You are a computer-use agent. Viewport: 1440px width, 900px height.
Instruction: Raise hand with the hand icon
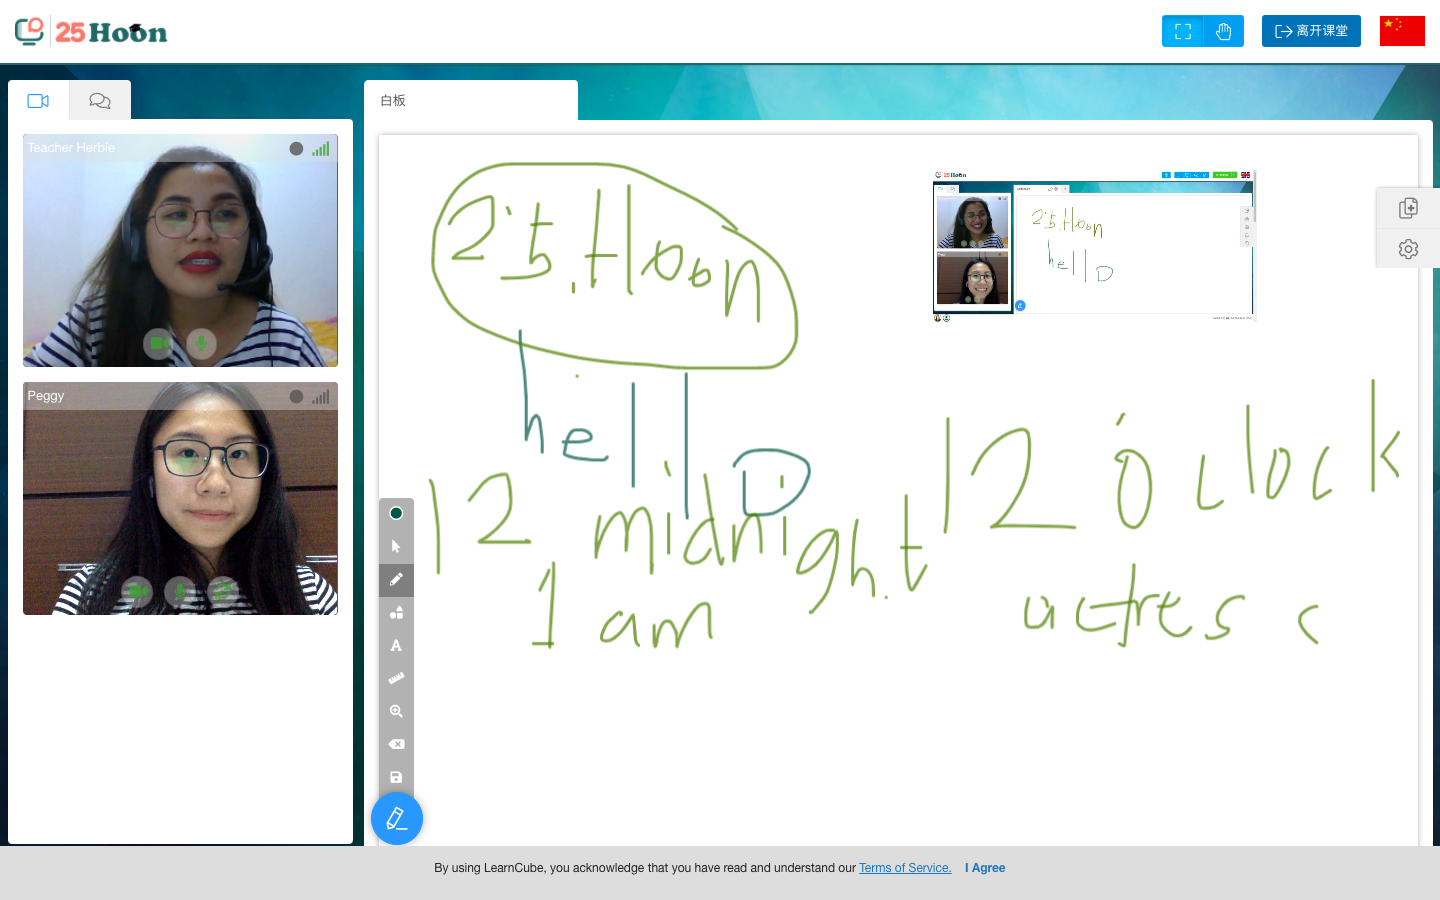pyautogui.click(x=1224, y=31)
